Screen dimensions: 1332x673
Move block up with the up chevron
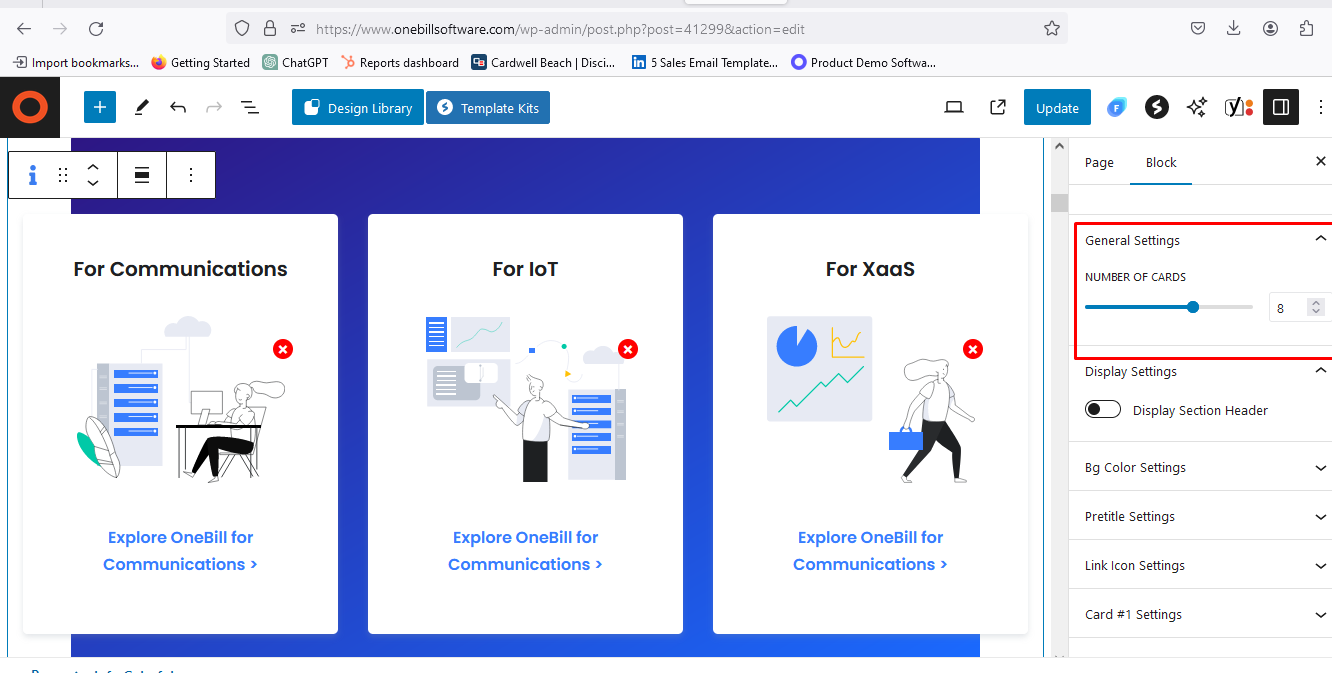click(x=93, y=166)
